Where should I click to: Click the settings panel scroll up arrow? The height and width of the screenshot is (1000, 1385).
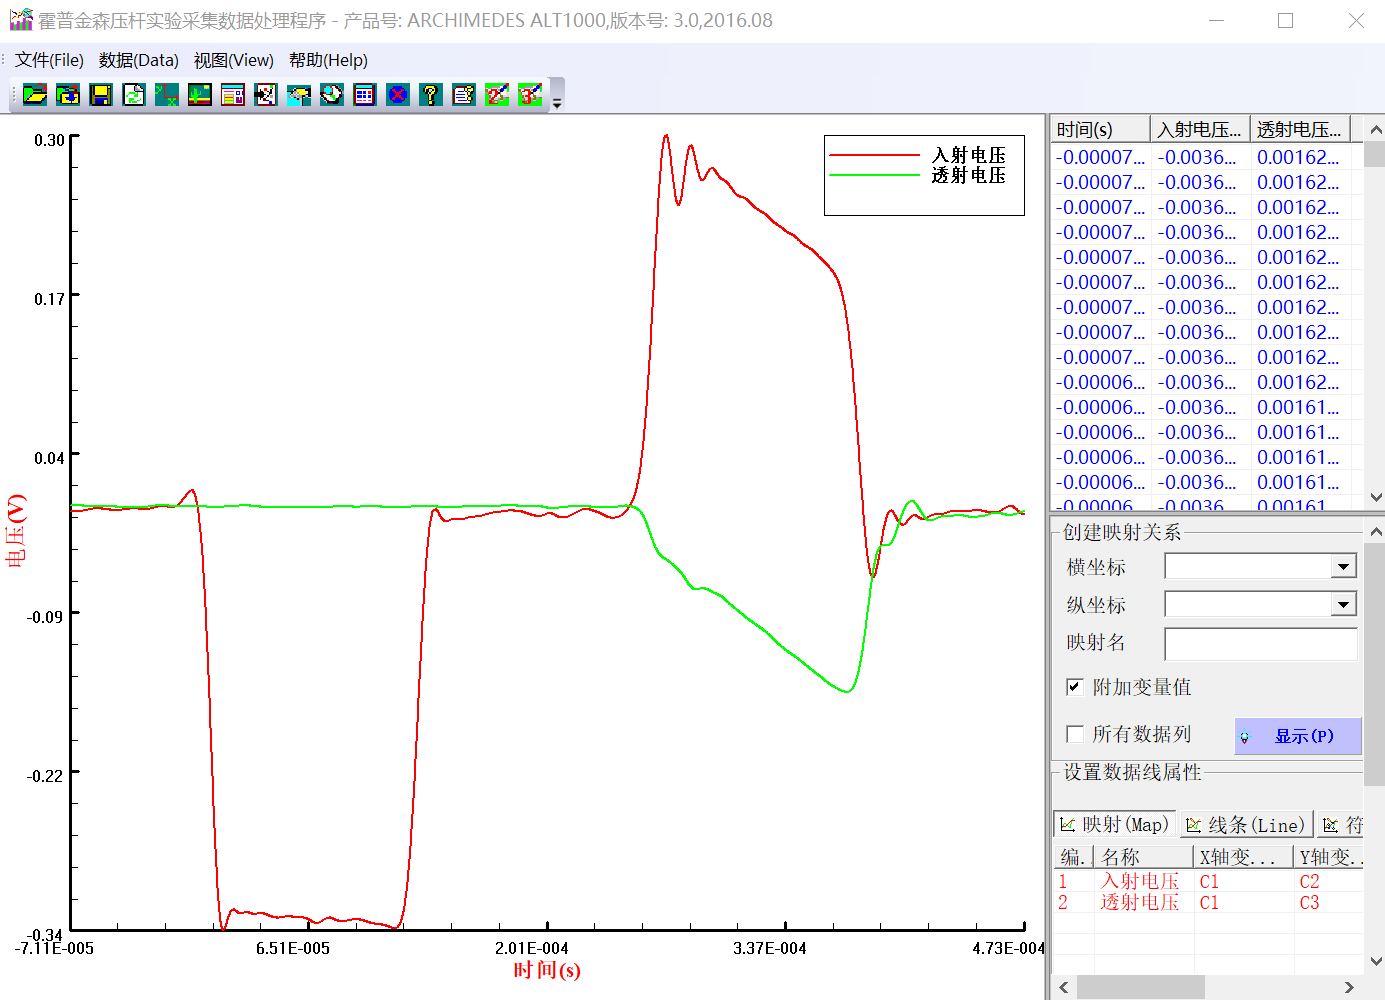[x=1375, y=531]
